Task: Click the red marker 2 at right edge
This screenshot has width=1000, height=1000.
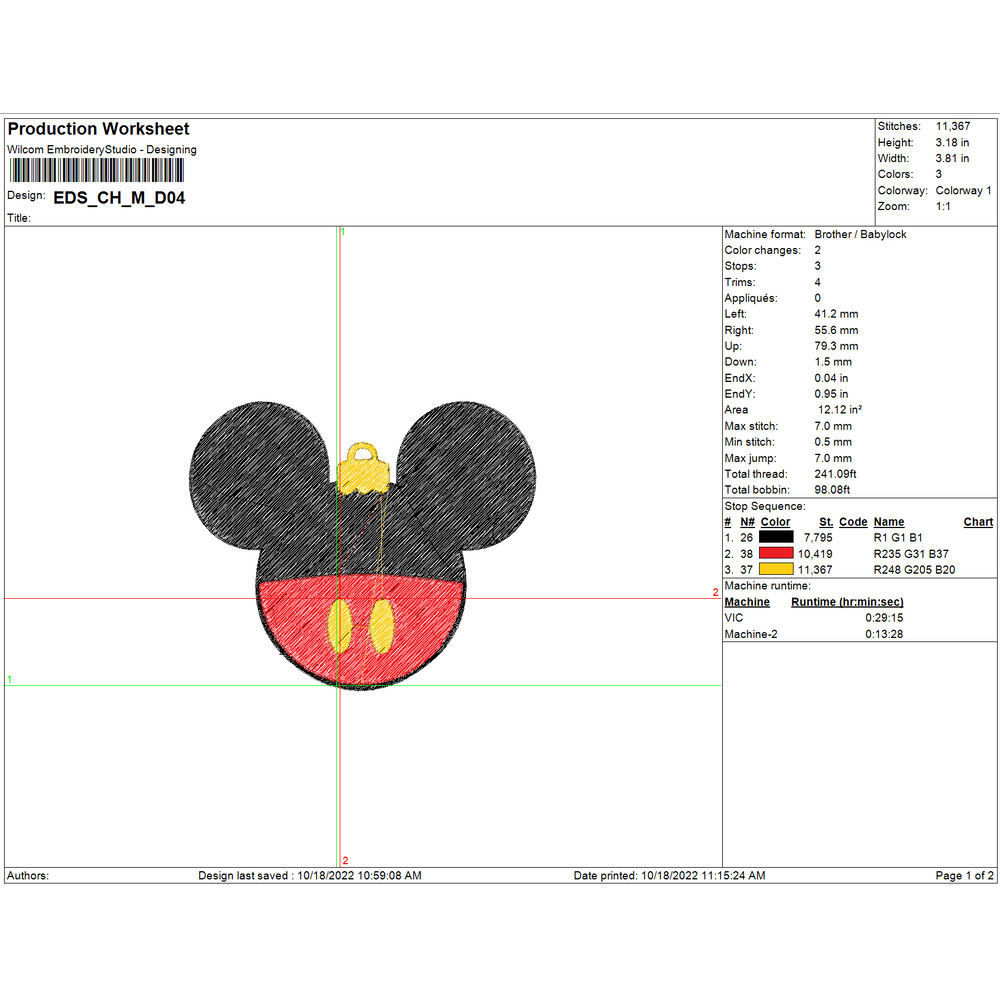Action: tap(715, 592)
